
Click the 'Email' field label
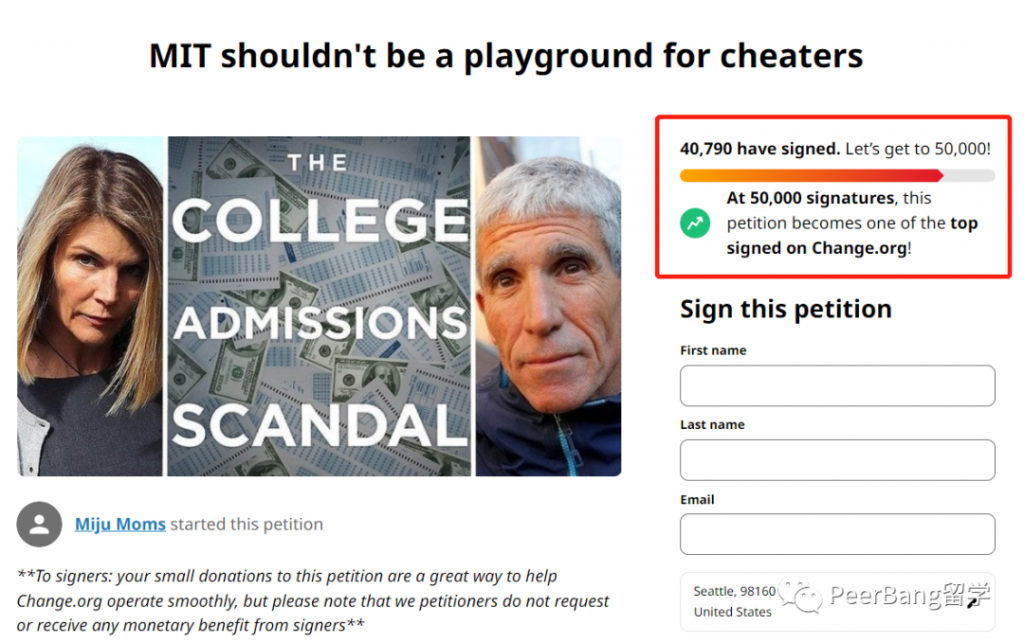coord(697,499)
